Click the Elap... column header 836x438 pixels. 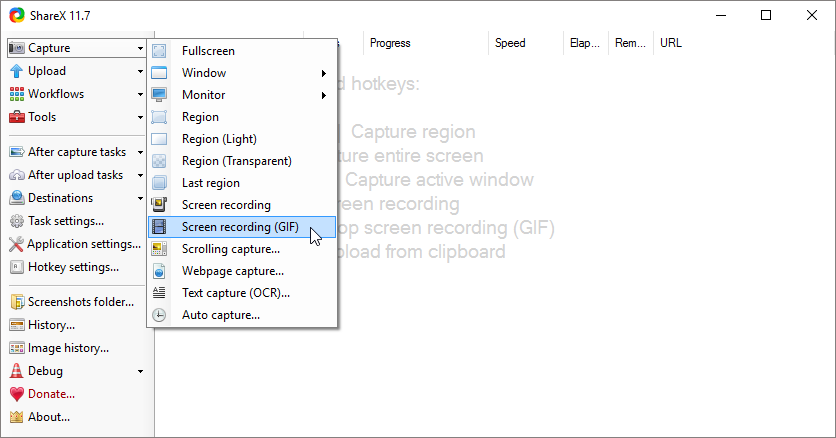(585, 43)
